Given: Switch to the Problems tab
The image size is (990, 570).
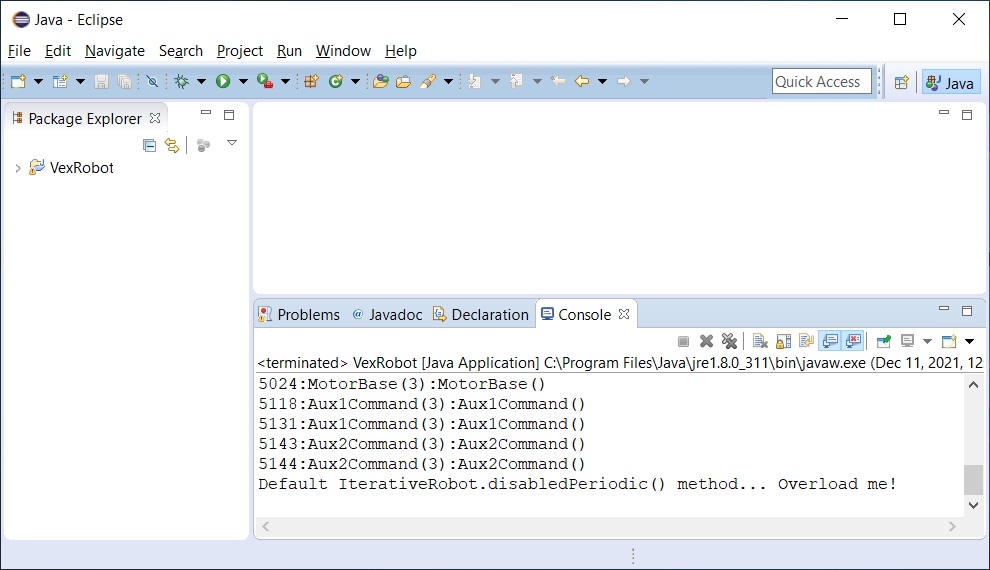Looking at the screenshot, I should tap(299, 314).
